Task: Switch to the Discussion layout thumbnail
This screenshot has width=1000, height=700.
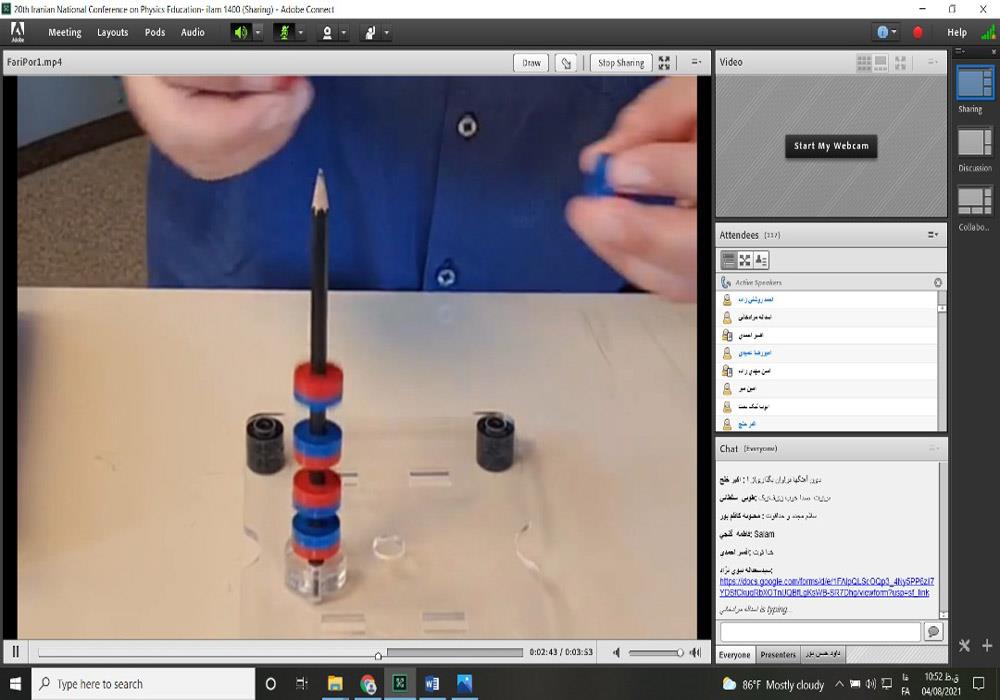Action: [x=974, y=143]
